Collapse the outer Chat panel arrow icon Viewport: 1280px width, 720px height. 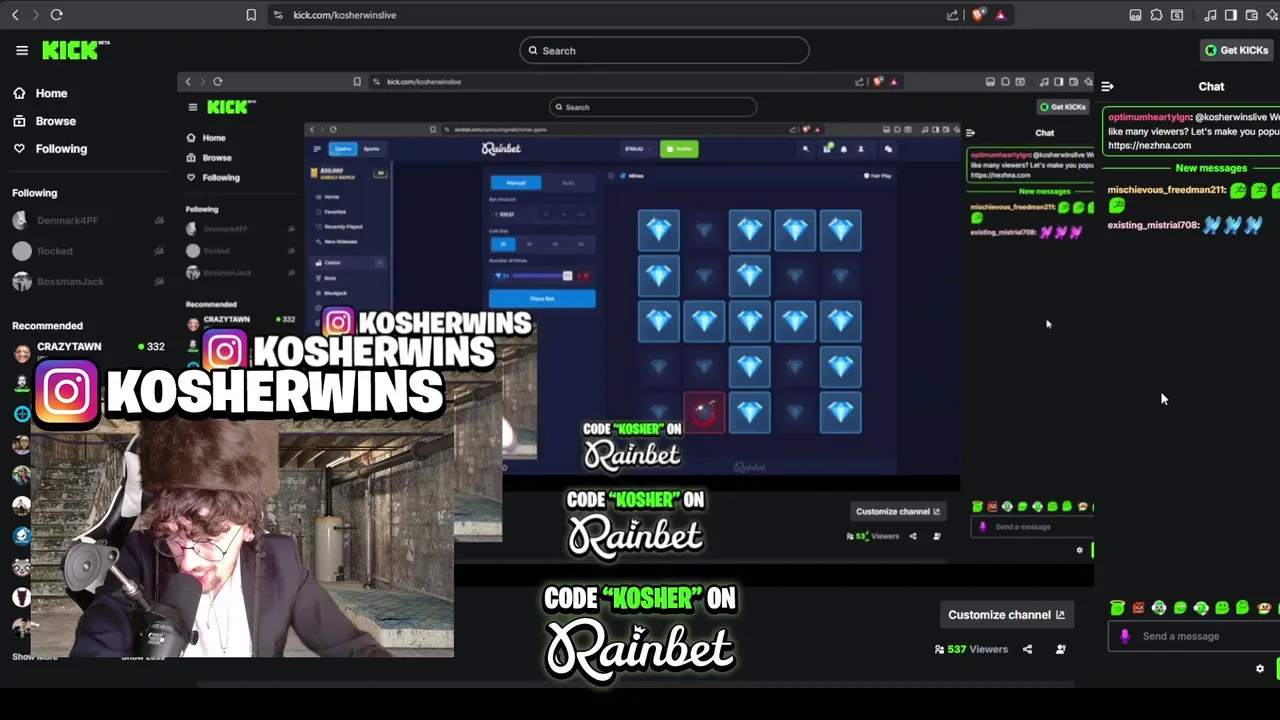[x=1107, y=87]
